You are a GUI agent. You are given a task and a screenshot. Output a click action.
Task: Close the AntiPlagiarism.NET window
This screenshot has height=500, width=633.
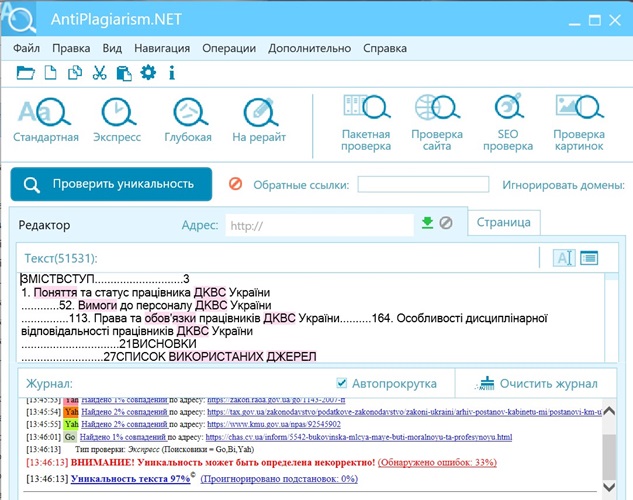(615, 20)
